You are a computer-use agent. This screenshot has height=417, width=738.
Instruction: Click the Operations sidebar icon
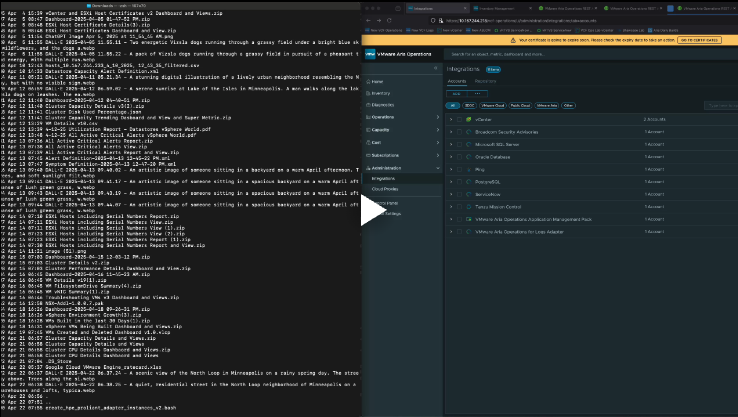coord(369,117)
